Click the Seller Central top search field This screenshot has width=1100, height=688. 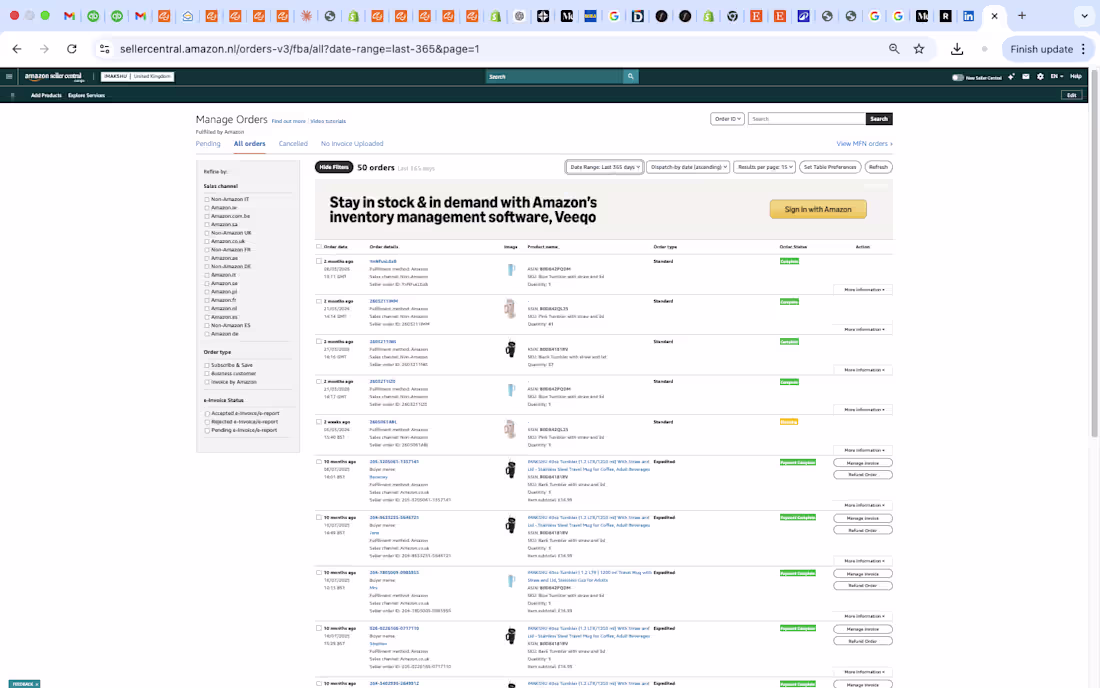pyautogui.click(x=554, y=76)
